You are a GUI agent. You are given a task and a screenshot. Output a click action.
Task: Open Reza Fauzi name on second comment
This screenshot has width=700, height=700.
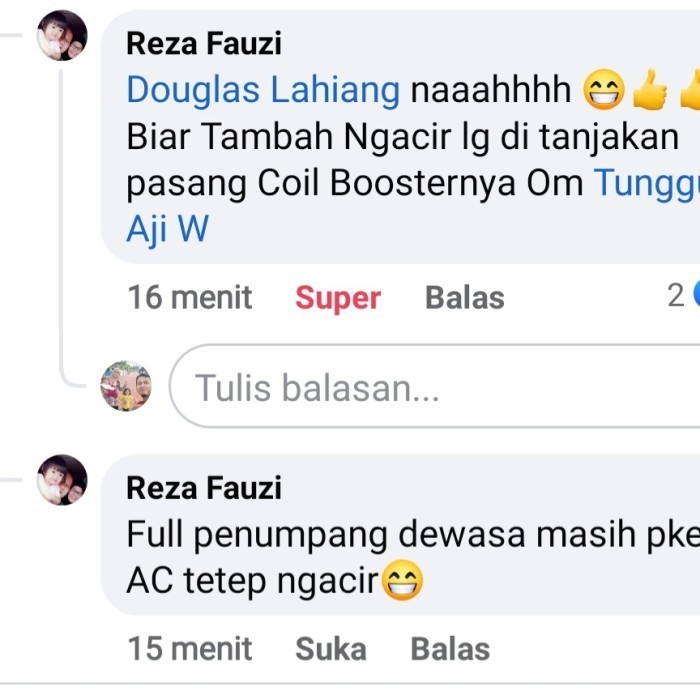[204, 488]
